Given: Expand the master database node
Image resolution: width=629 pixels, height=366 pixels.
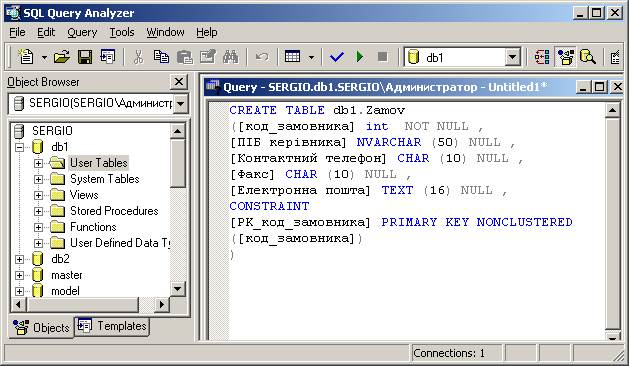Looking at the screenshot, I should (x=19, y=275).
